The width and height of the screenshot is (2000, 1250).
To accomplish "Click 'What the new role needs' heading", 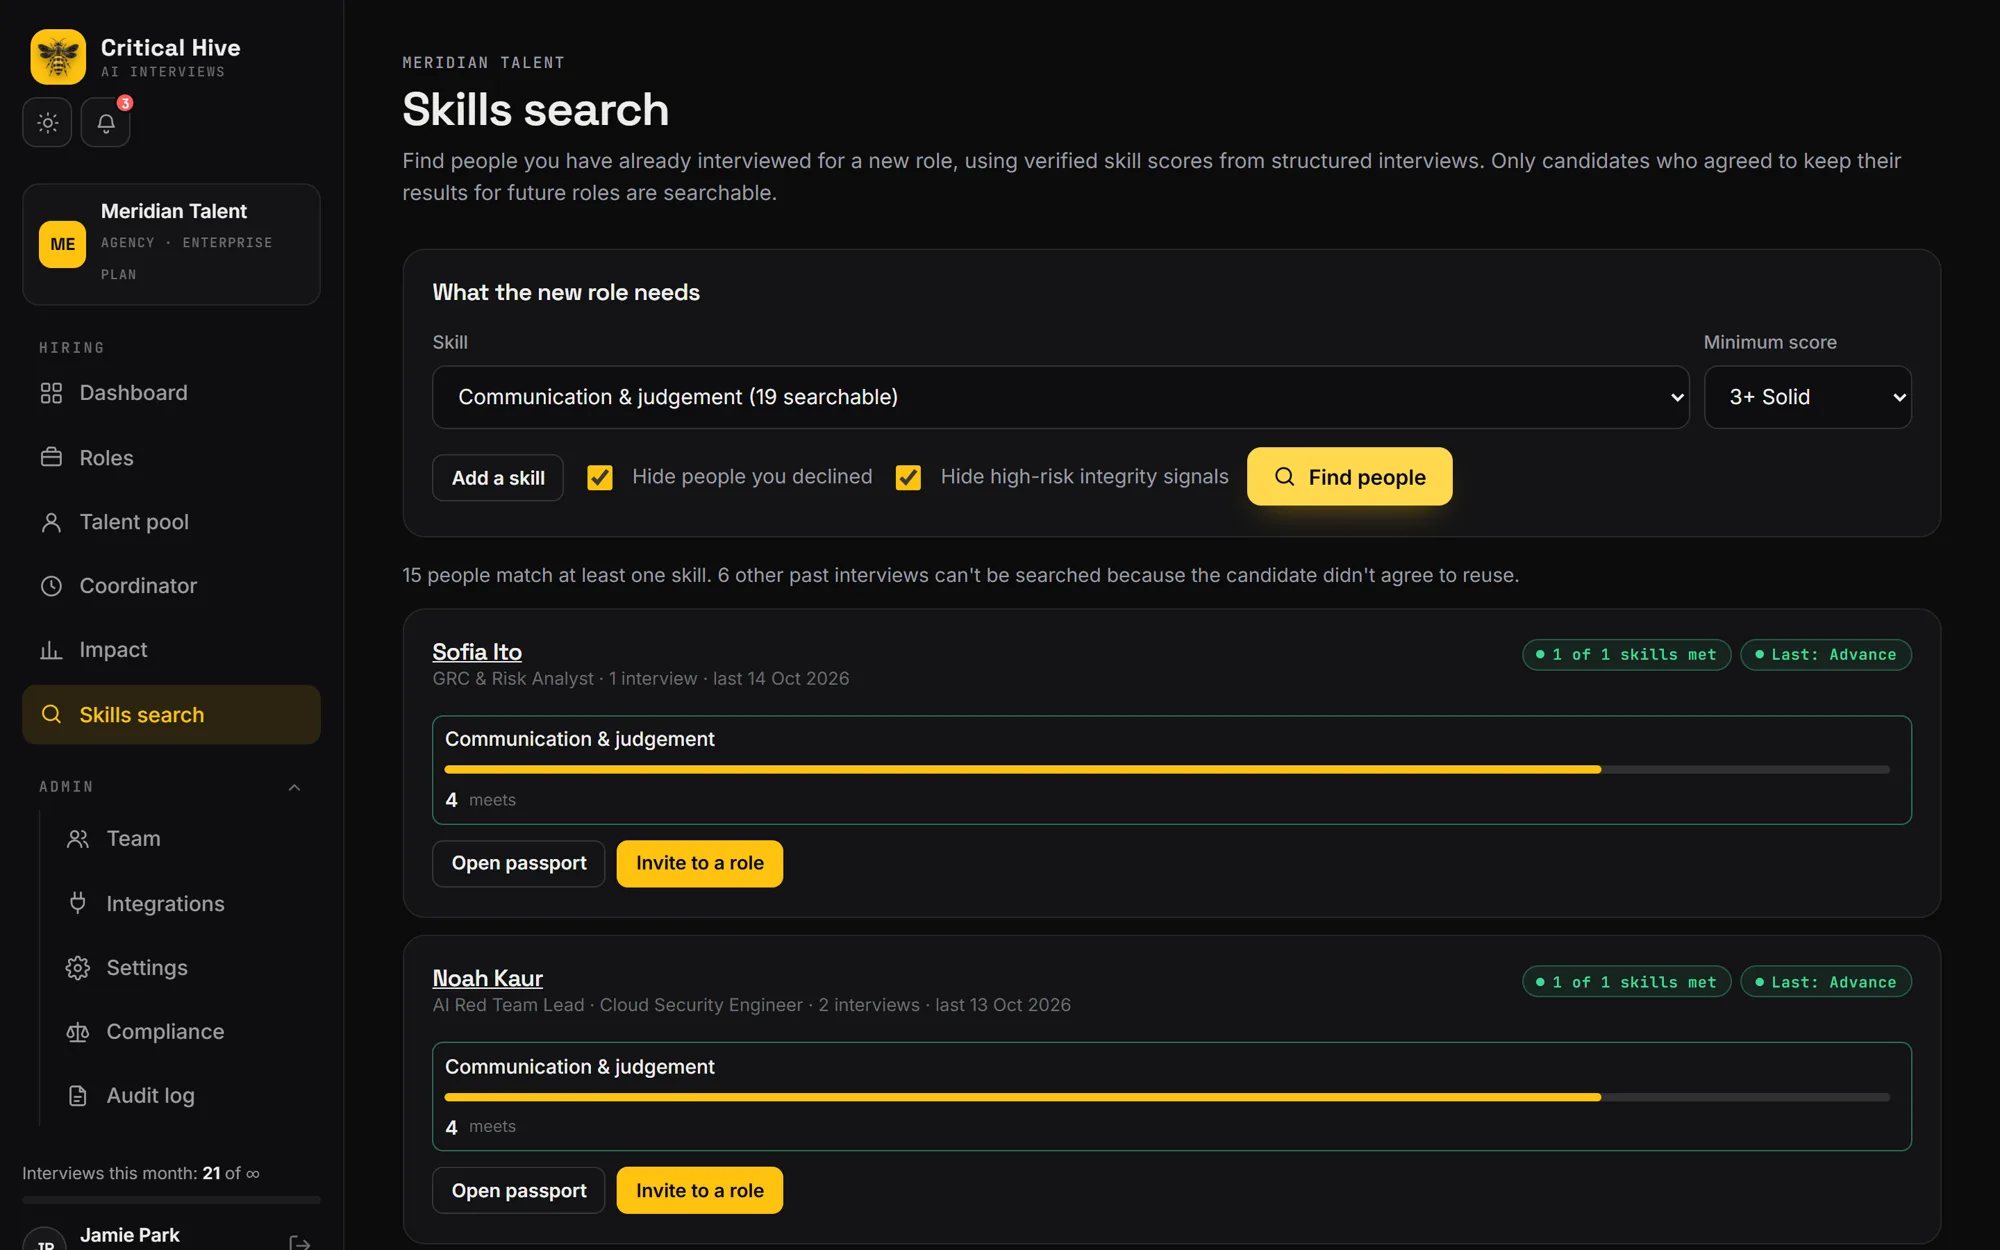I will (x=566, y=293).
